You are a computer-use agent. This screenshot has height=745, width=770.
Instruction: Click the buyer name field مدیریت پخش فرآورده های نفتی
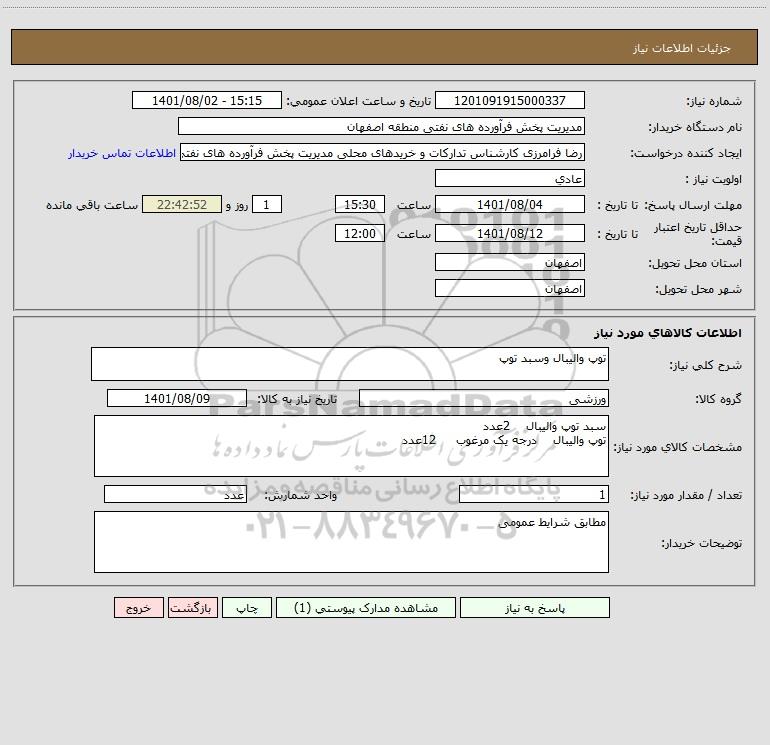pyautogui.click(x=381, y=126)
